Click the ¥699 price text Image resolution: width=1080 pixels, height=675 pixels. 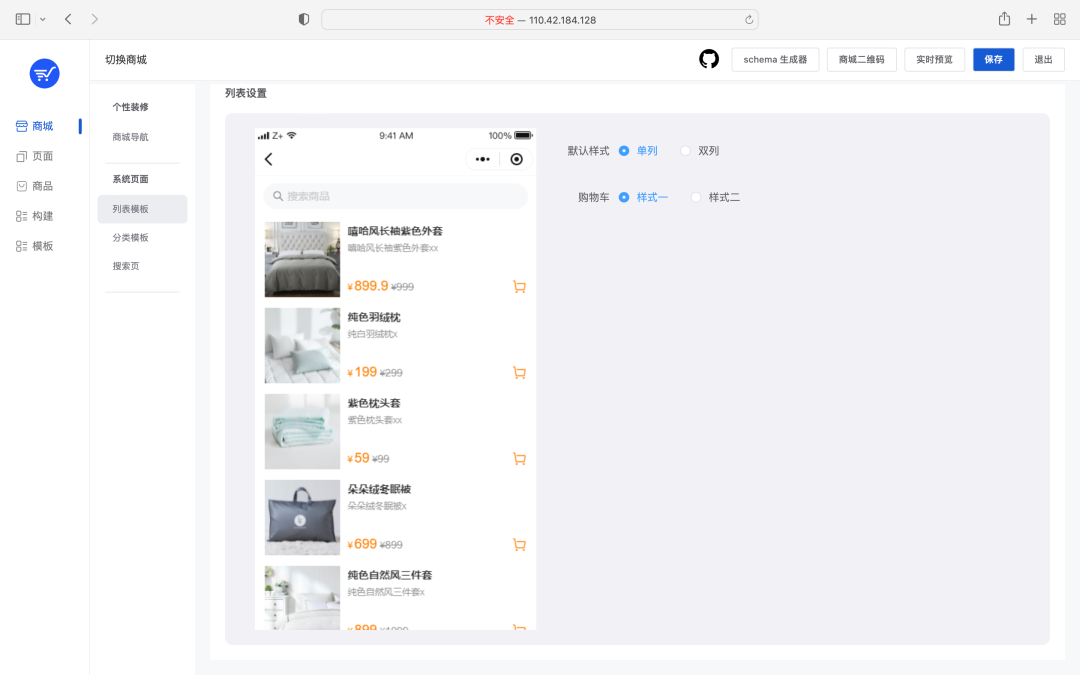(x=362, y=544)
